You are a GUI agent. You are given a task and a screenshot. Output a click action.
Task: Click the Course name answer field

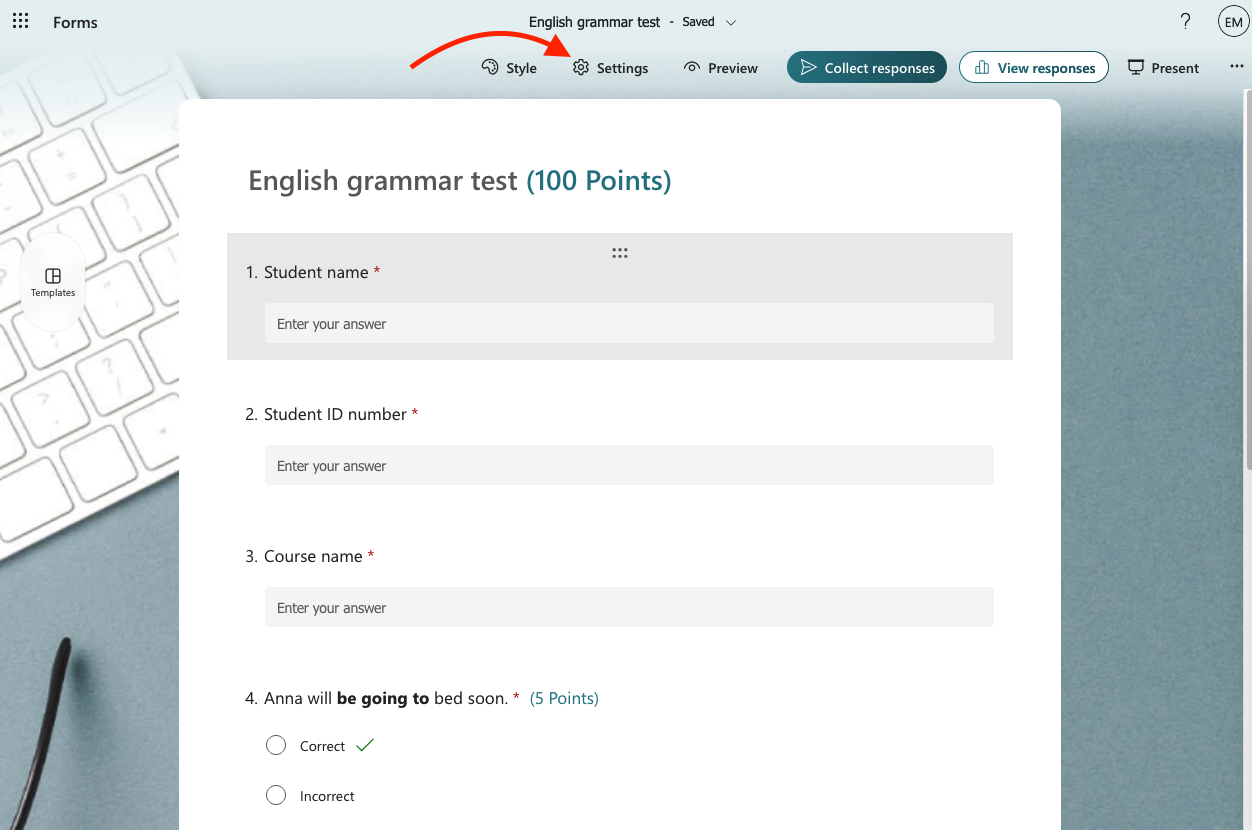629,608
